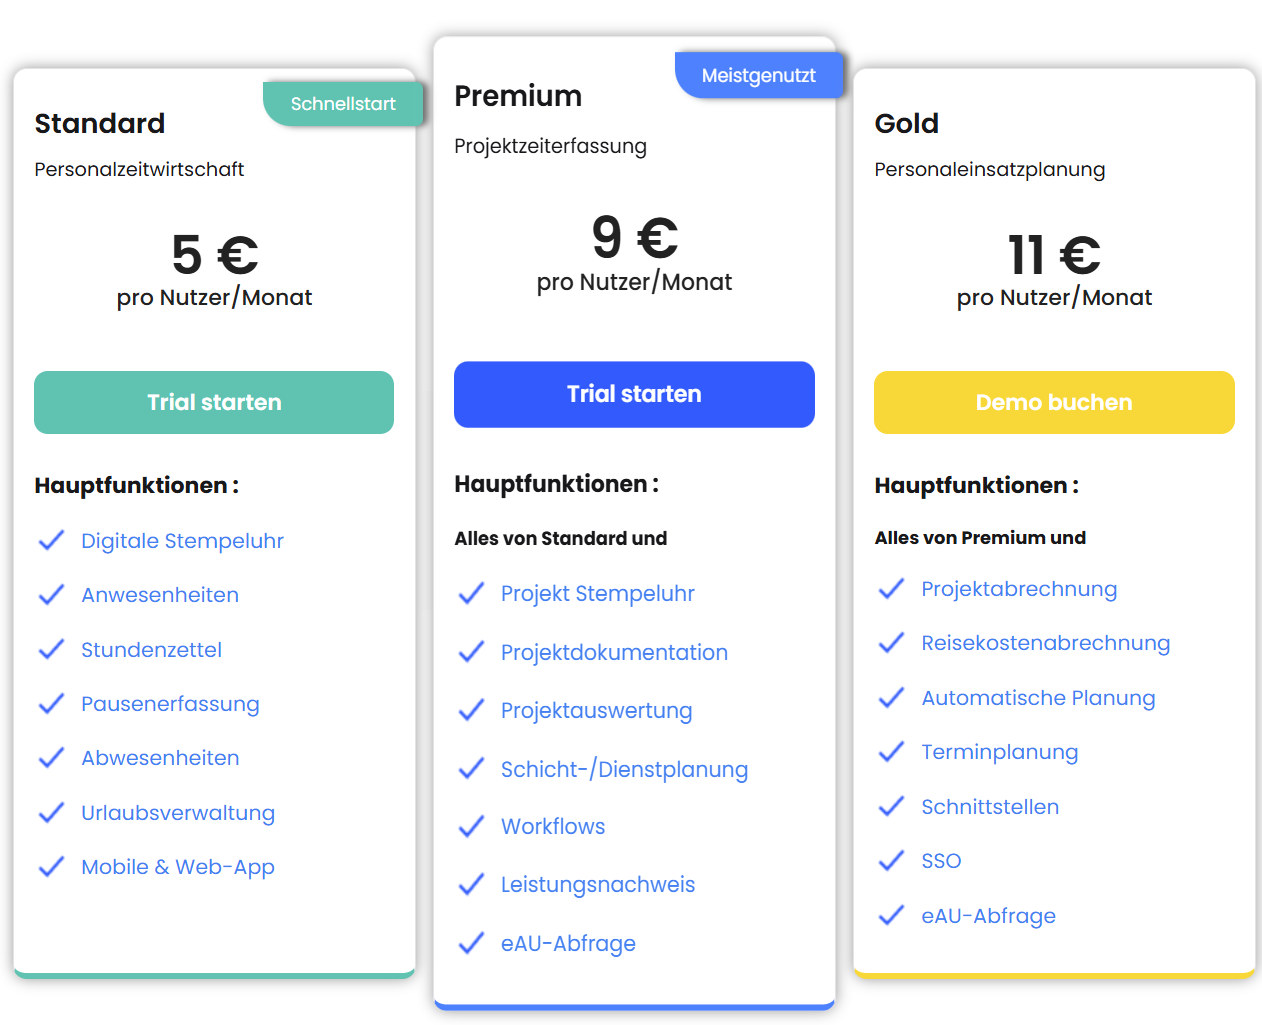Click the Schicht-/Dienstplanung feature link
Screen dimensions: 1262x1025
tap(624, 769)
